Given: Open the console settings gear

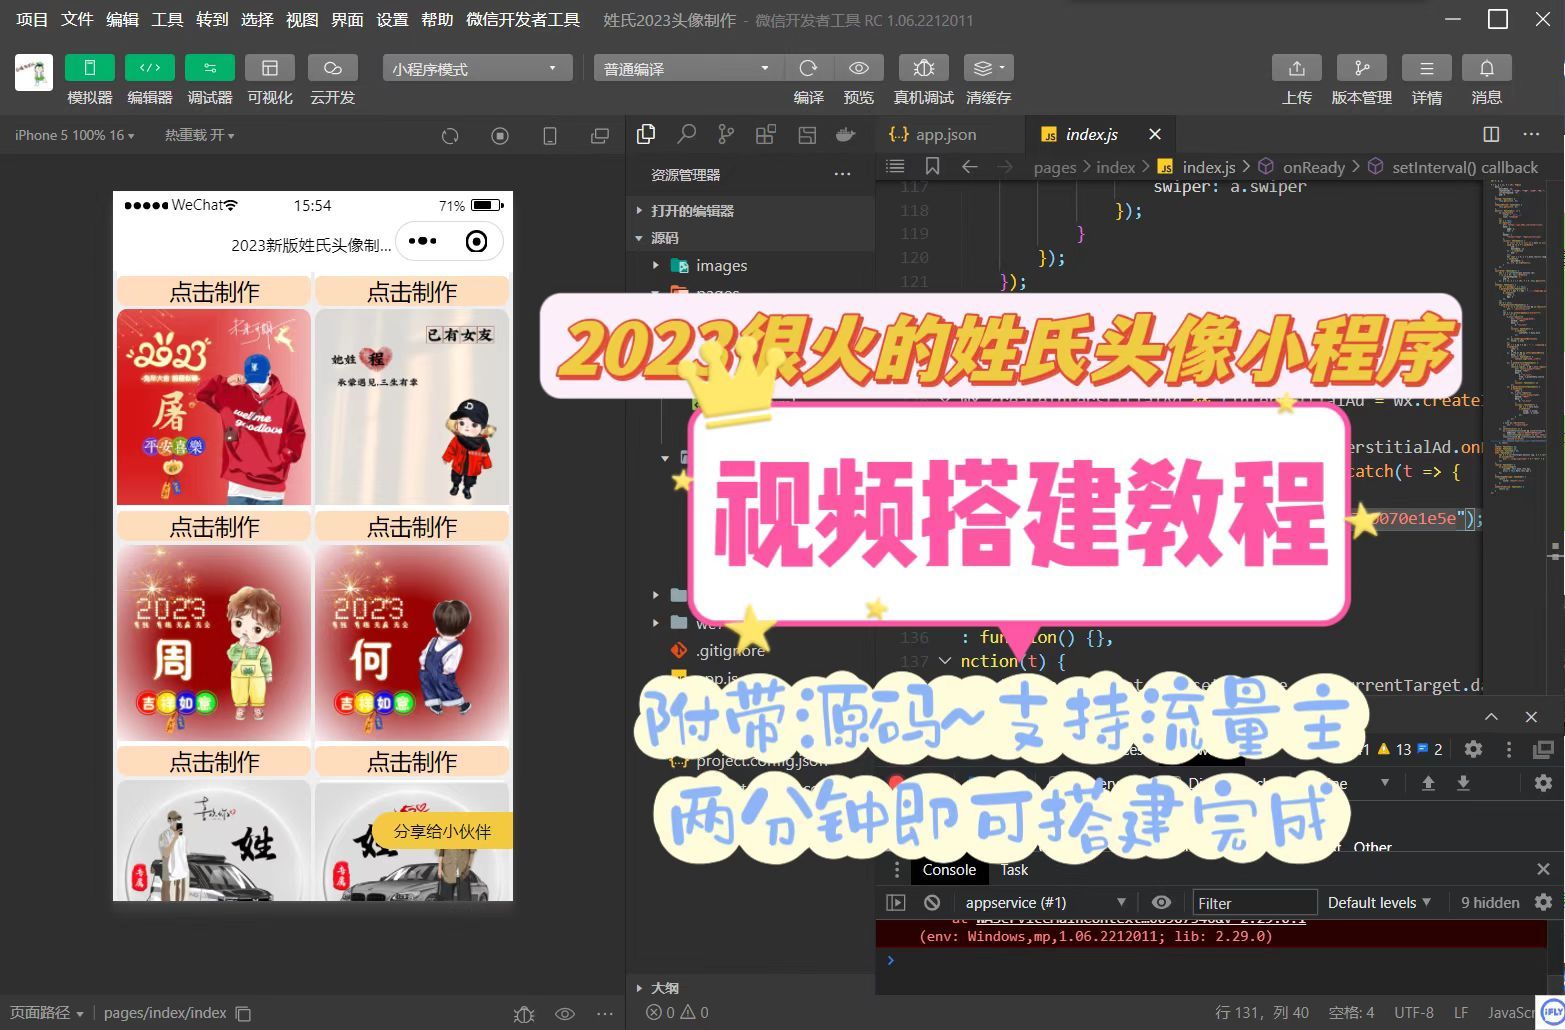Looking at the screenshot, I should 1543,902.
